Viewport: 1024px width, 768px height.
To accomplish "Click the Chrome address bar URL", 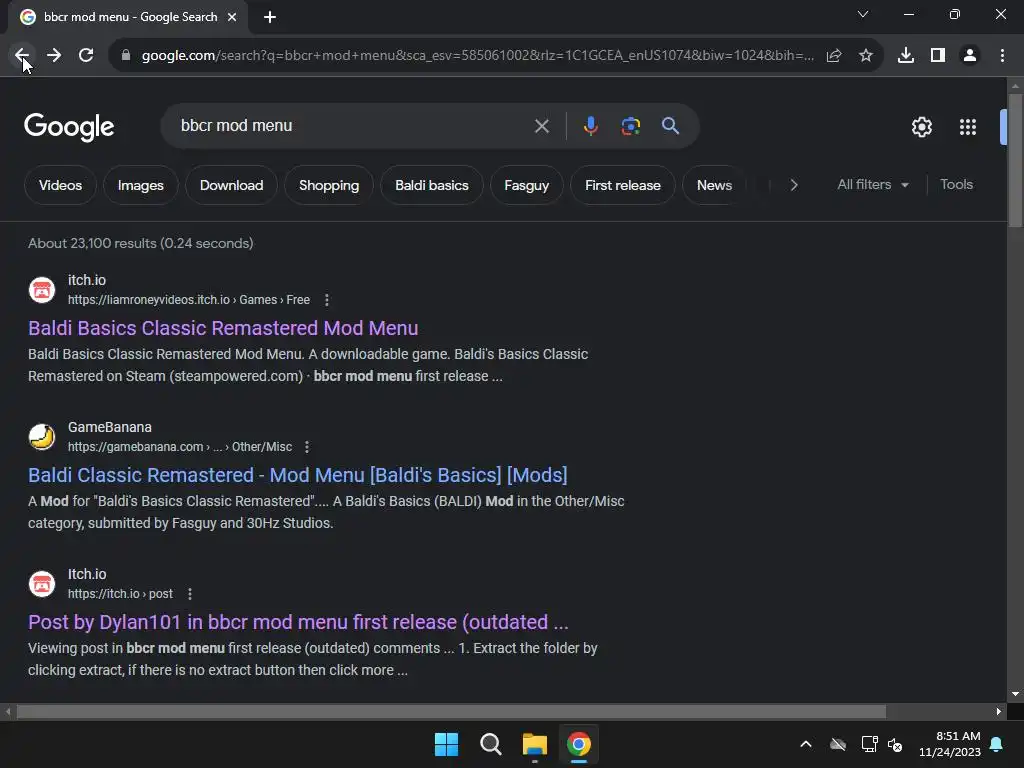I will coord(477,56).
